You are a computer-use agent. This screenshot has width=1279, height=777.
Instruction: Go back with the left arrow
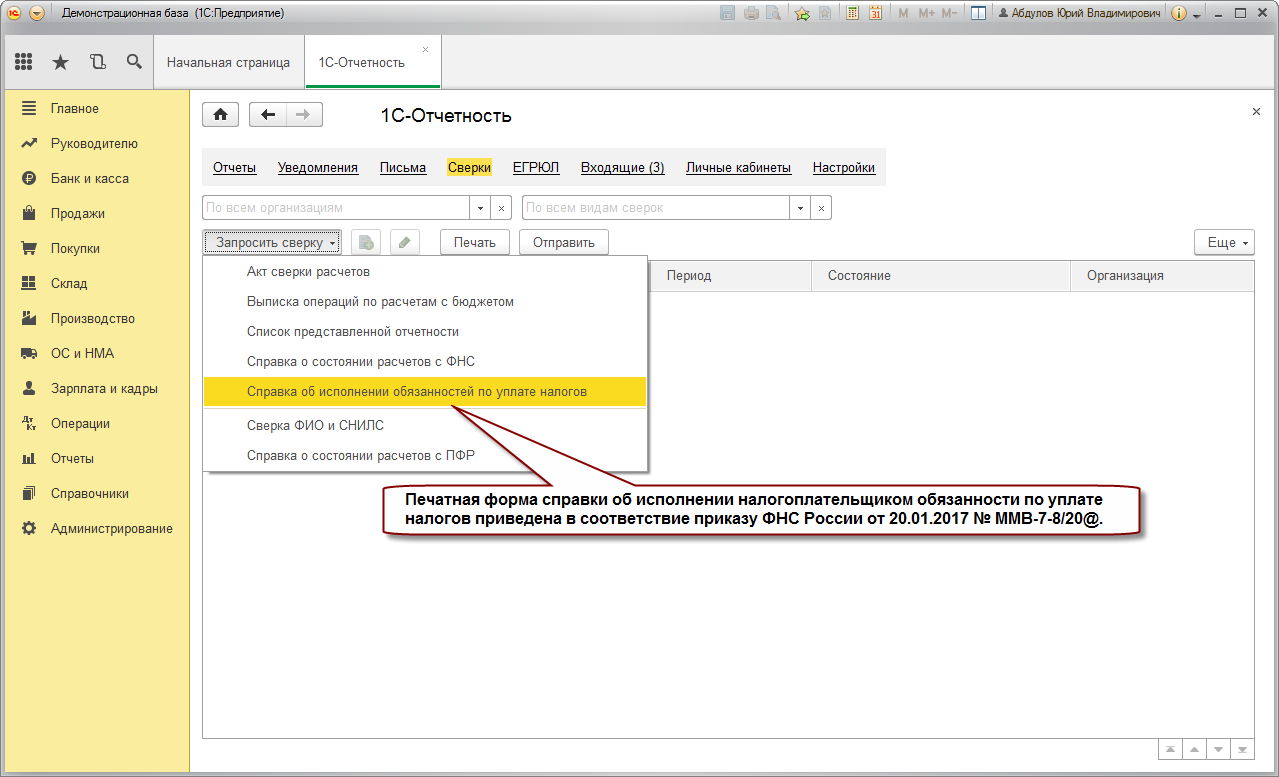[267, 115]
